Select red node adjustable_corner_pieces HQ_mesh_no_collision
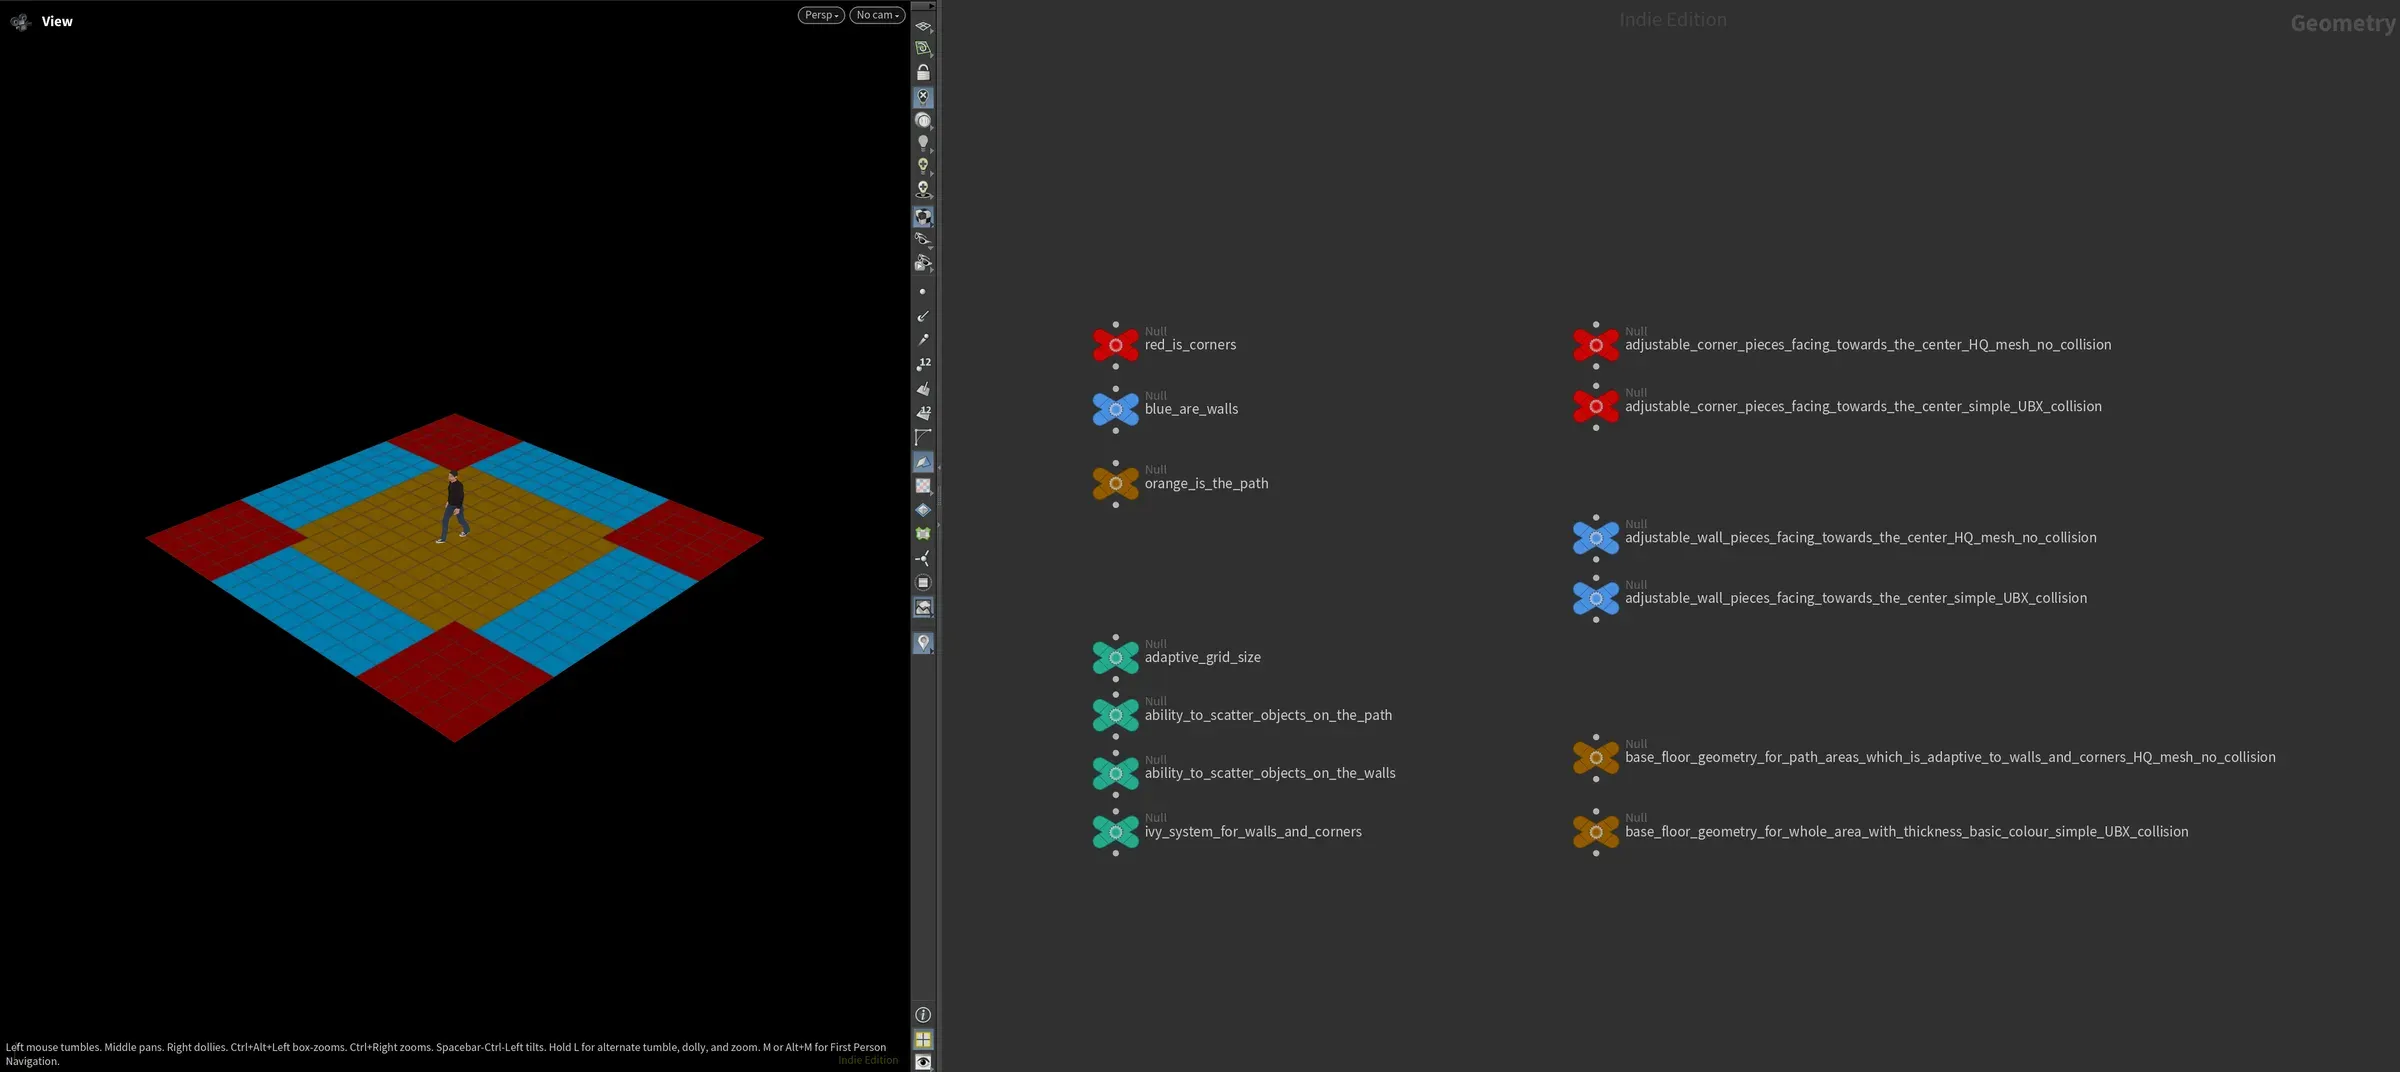Viewport: 2400px width, 1072px height. (1596, 345)
